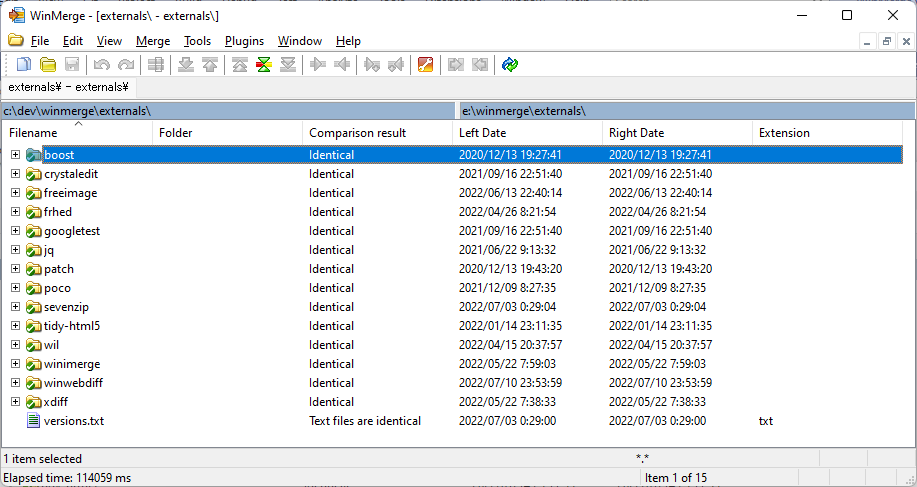Select the versions.txt file name
Viewport: 917px width, 487px height.
pyautogui.click(x=74, y=421)
